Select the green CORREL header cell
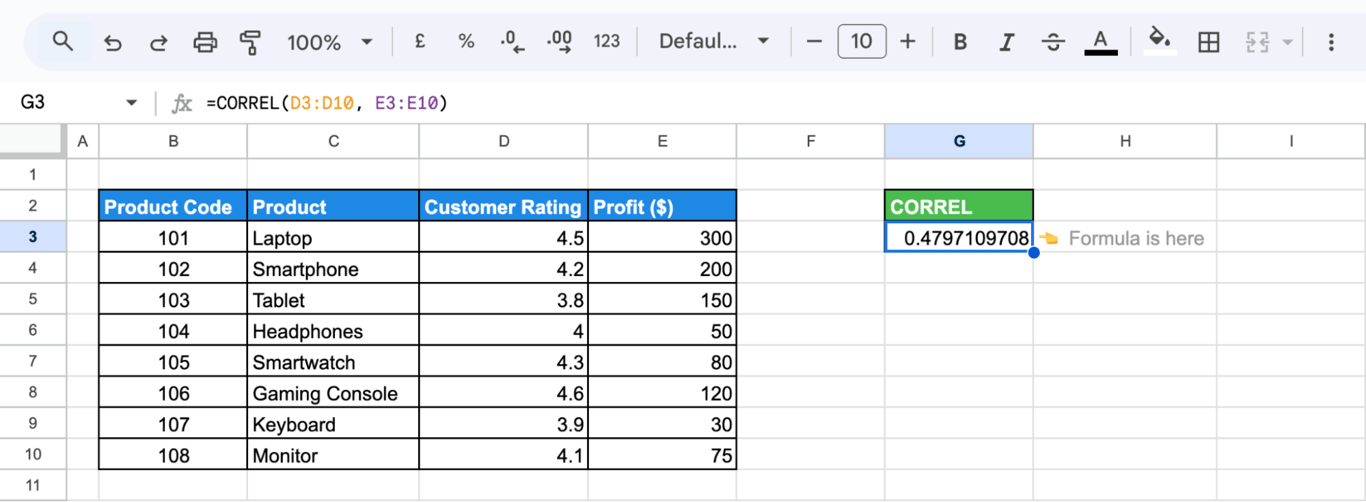This screenshot has width=1366, height=502. (959, 206)
